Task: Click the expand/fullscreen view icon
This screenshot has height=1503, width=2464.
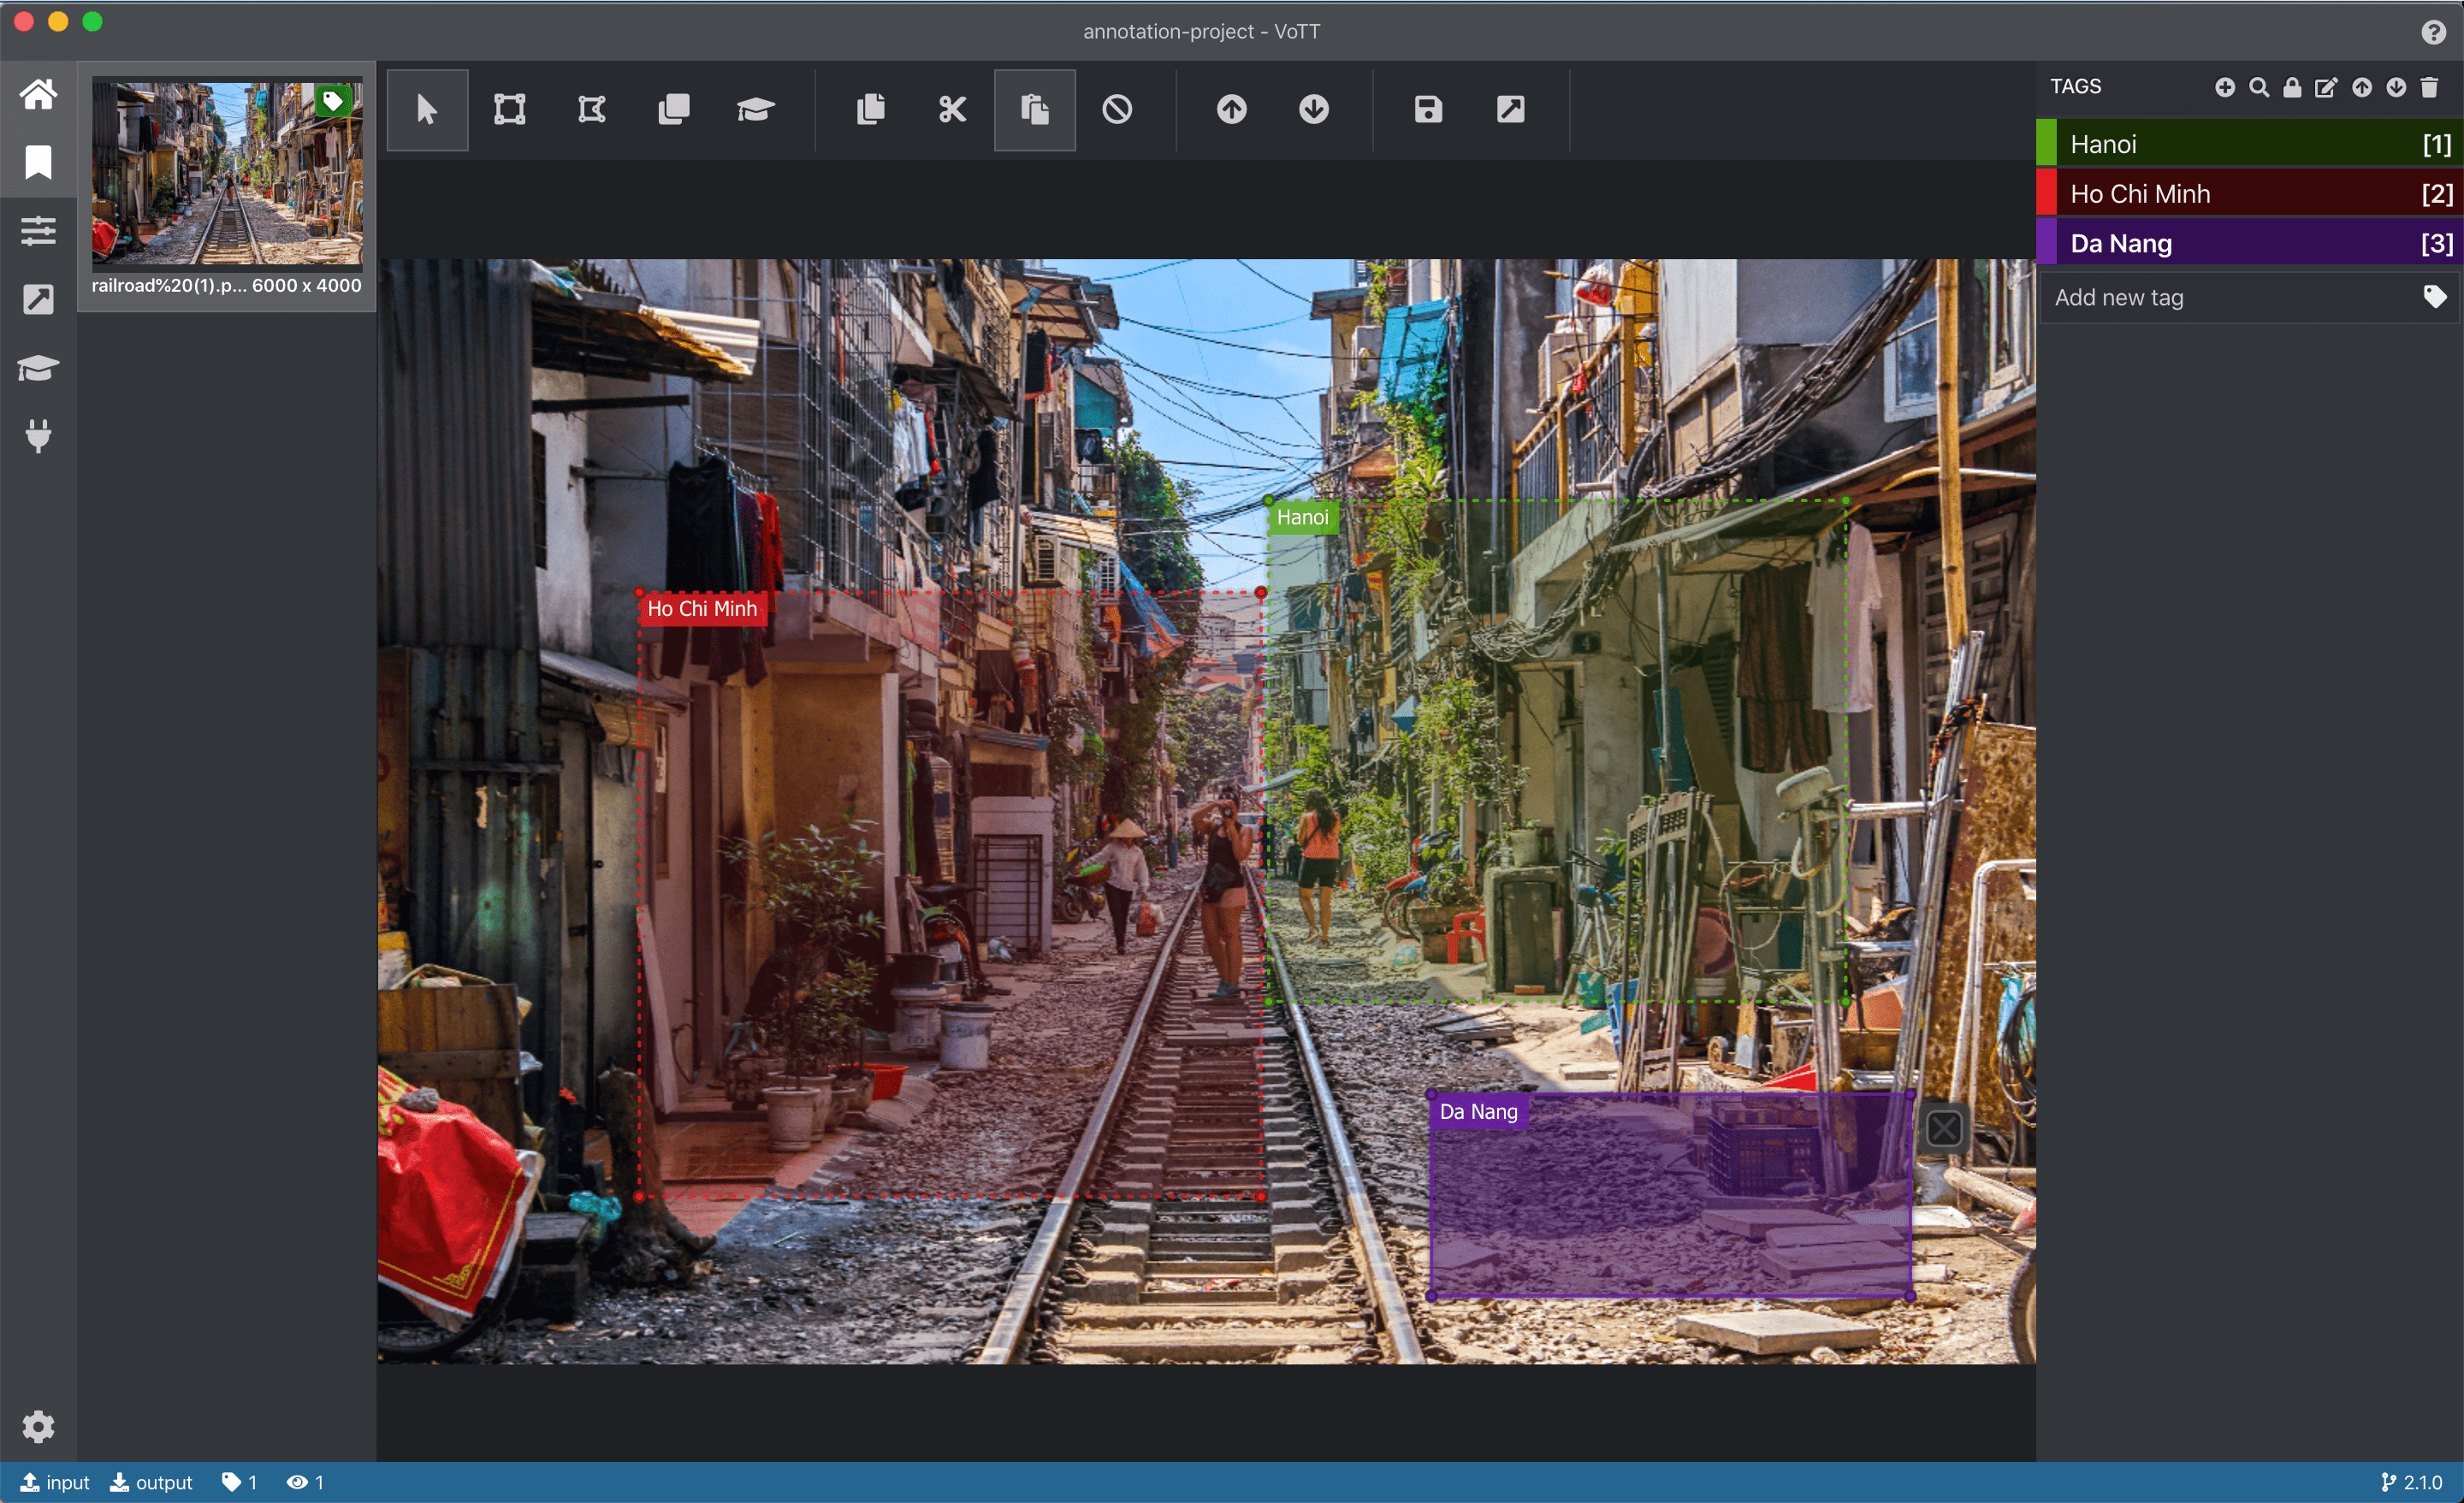Action: coord(1510,109)
